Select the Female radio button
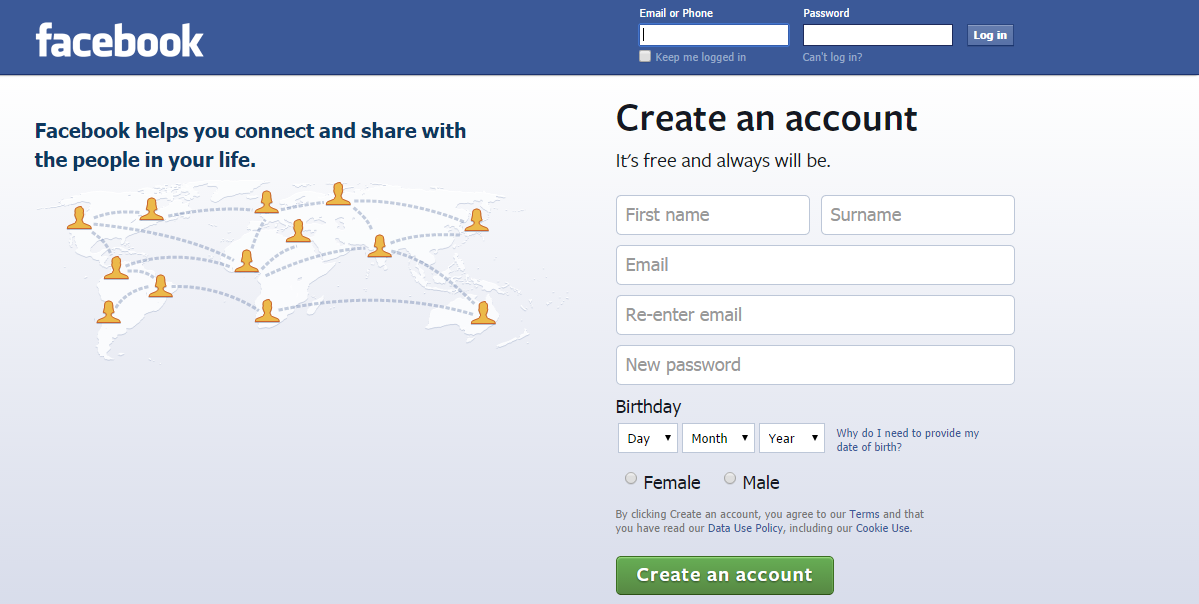Screen dimensions: 1199x604 [631, 479]
